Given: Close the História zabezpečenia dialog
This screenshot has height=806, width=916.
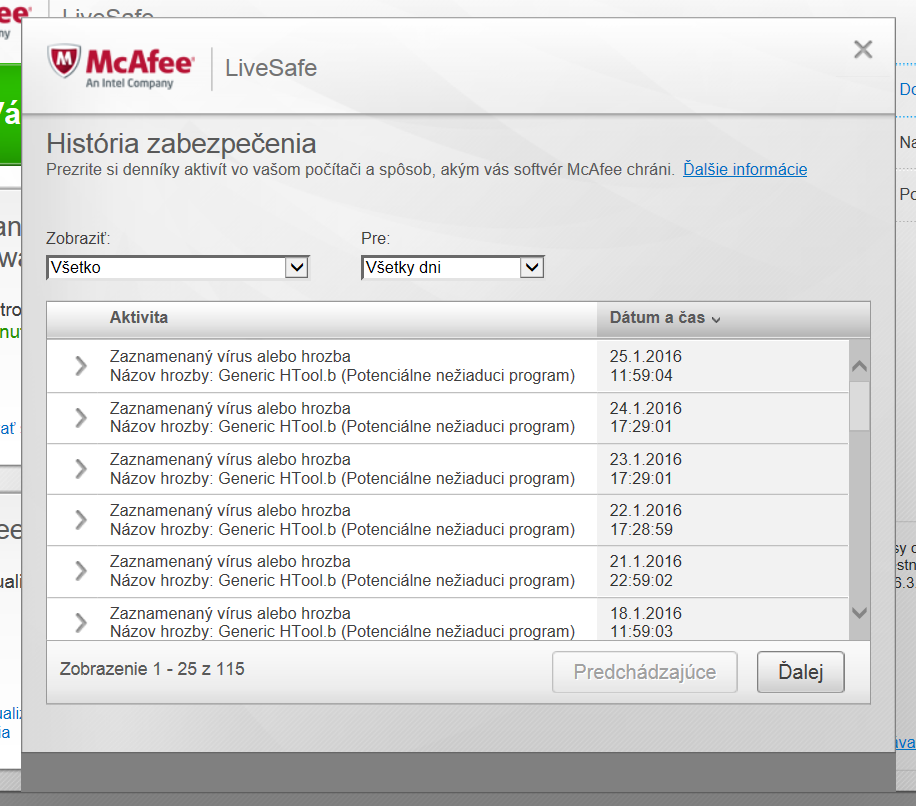Looking at the screenshot, I should click(x=863, y=50).
